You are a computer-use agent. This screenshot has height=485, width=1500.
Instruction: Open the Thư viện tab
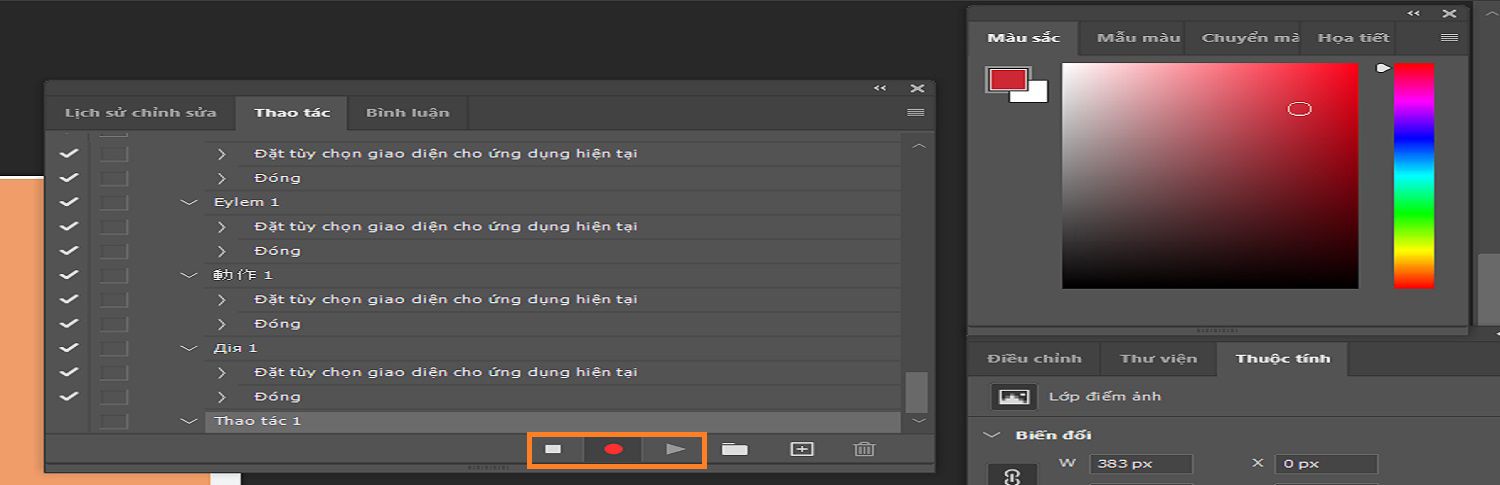[1158, 359]
